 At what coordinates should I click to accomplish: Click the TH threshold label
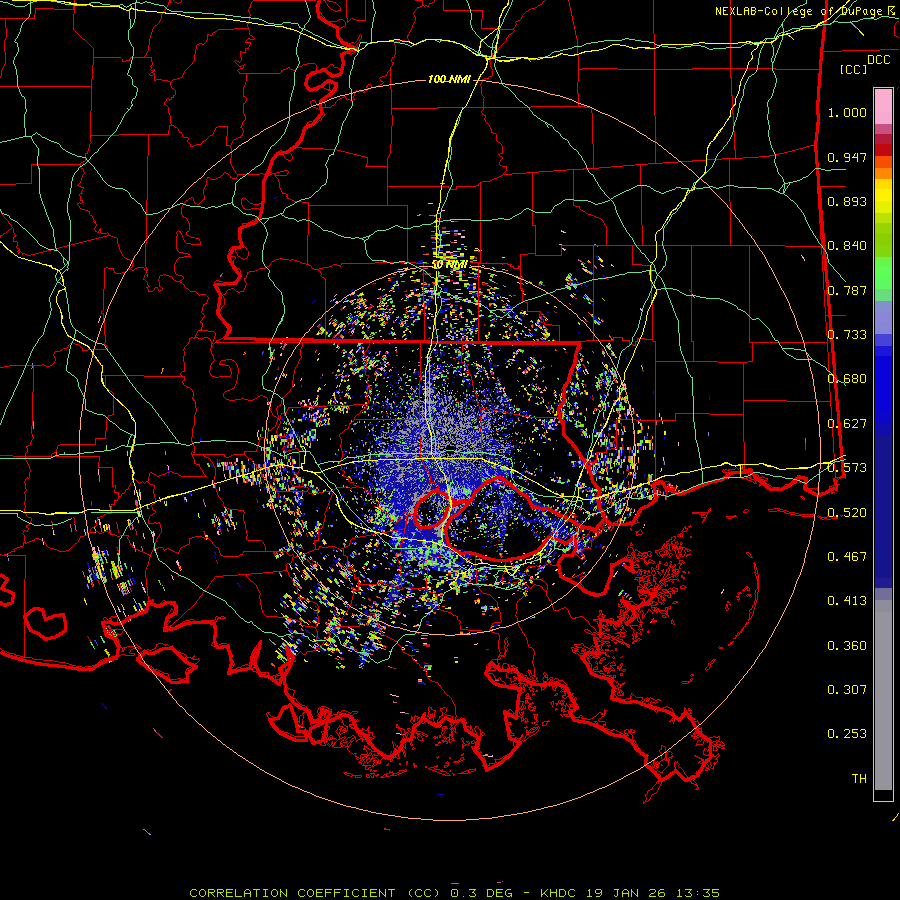pyautogui.click(x=859, y=779)
